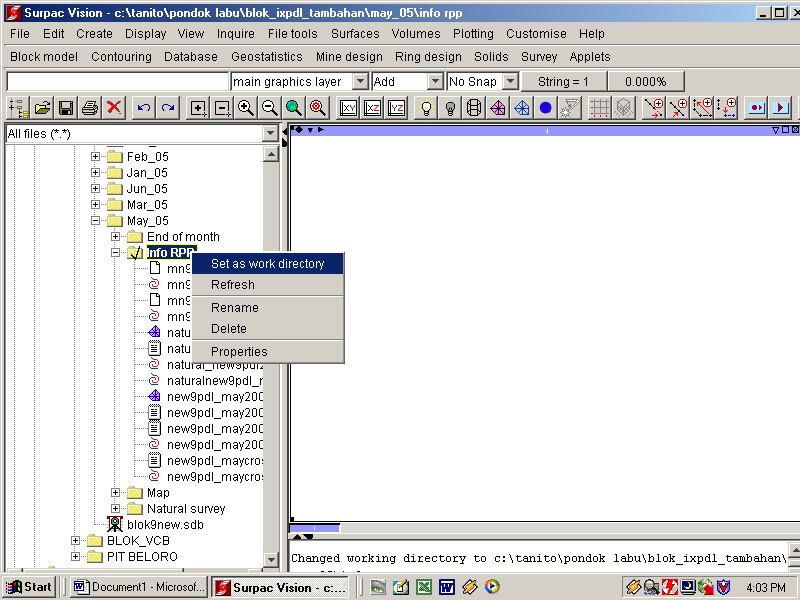Screen dimensions: 800x600
Task: Select the XY plane view icon
Action: [347, 108]
